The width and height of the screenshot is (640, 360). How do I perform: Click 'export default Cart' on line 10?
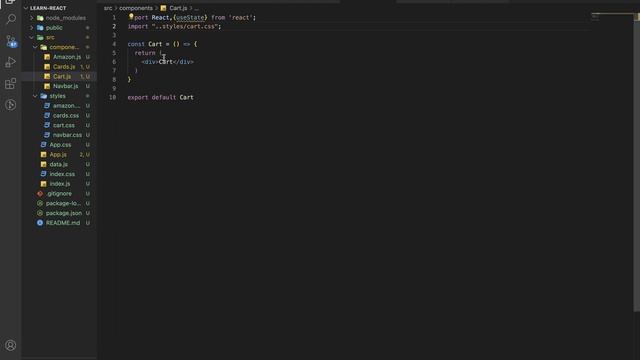(x=160, y=98)
